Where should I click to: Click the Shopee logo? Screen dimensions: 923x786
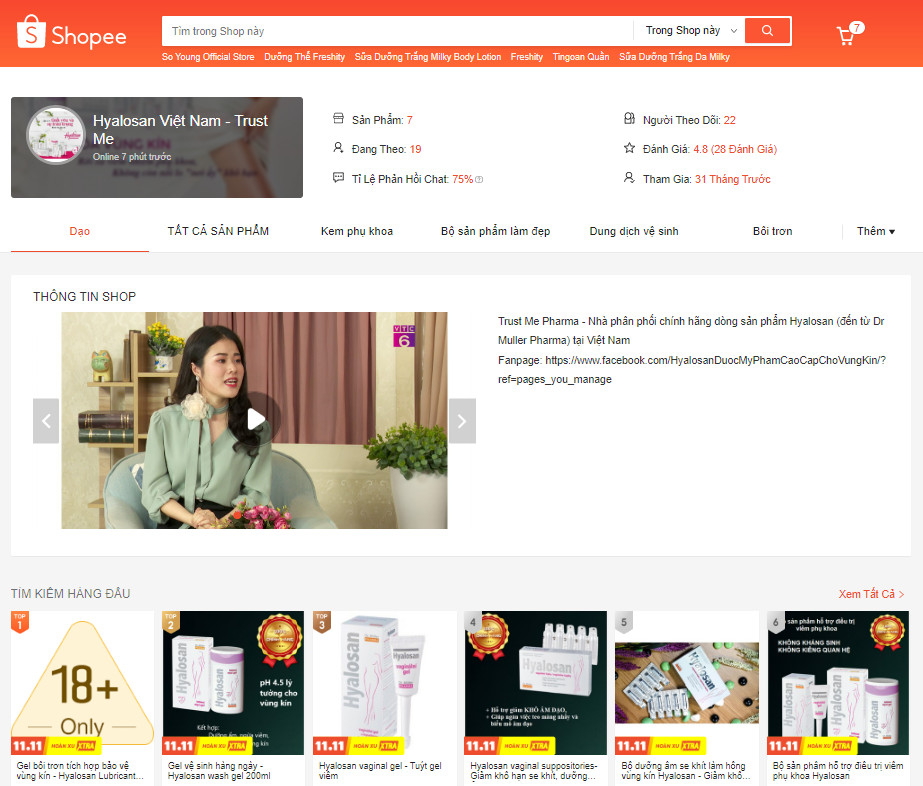tap(71, 32)
